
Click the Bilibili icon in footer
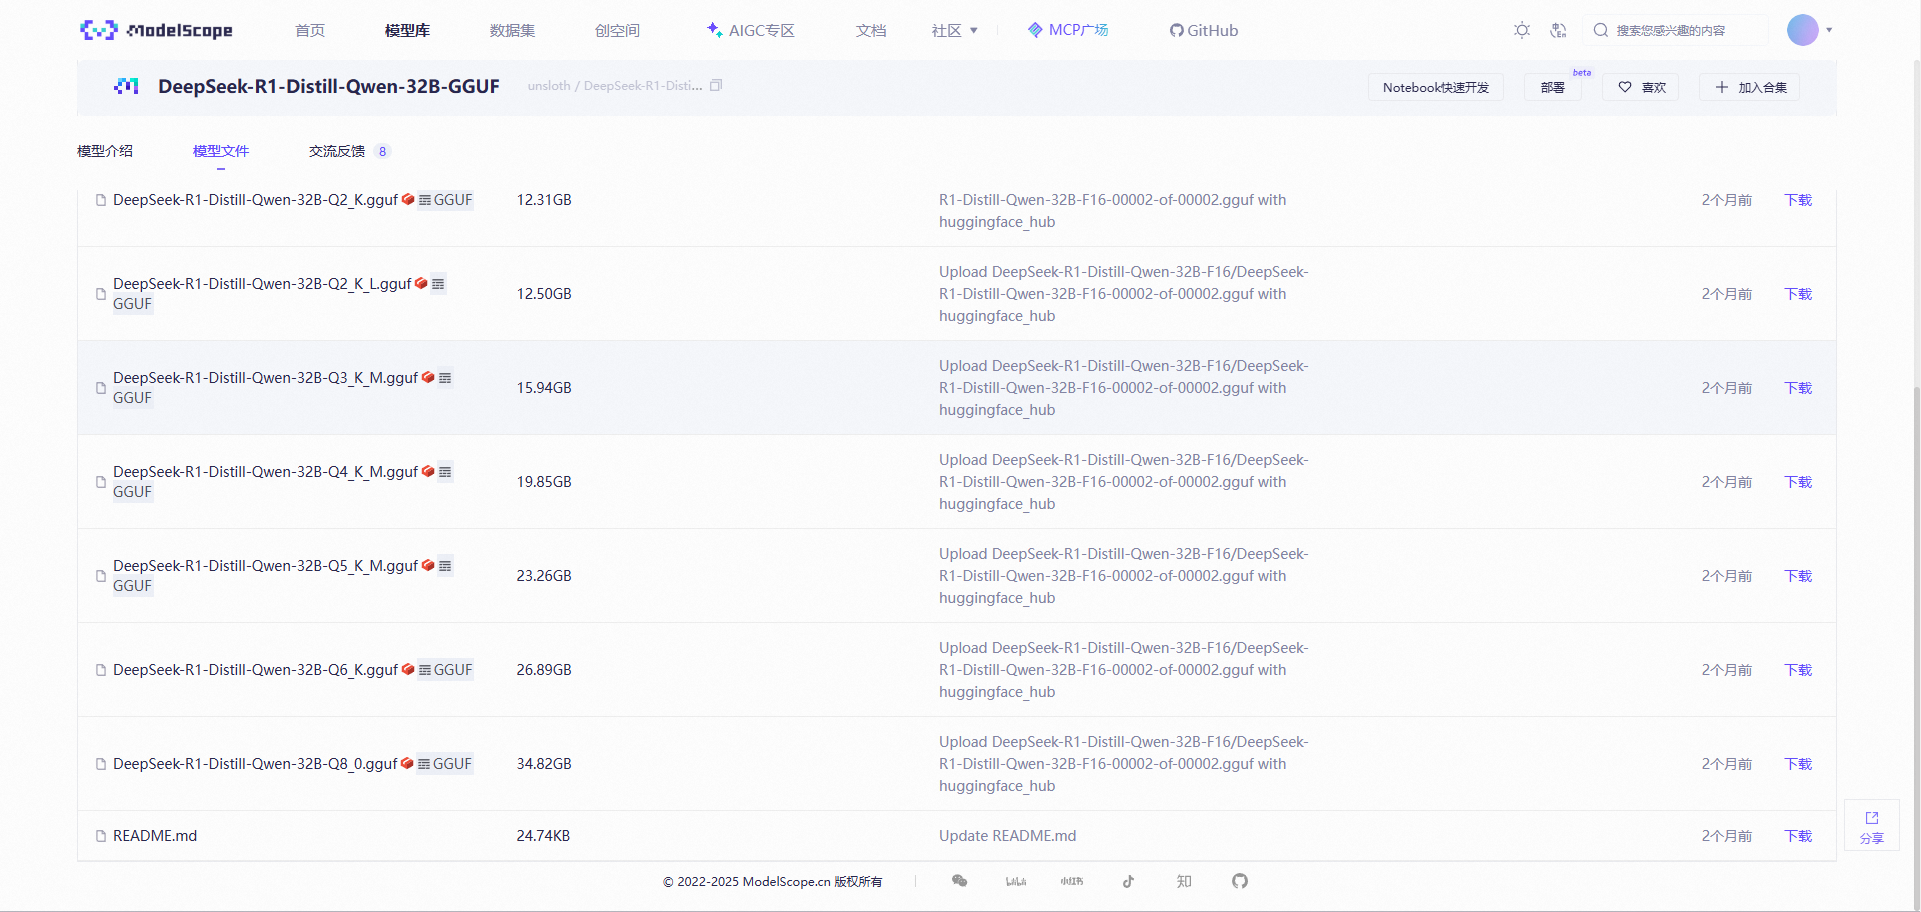point(1016,881)
